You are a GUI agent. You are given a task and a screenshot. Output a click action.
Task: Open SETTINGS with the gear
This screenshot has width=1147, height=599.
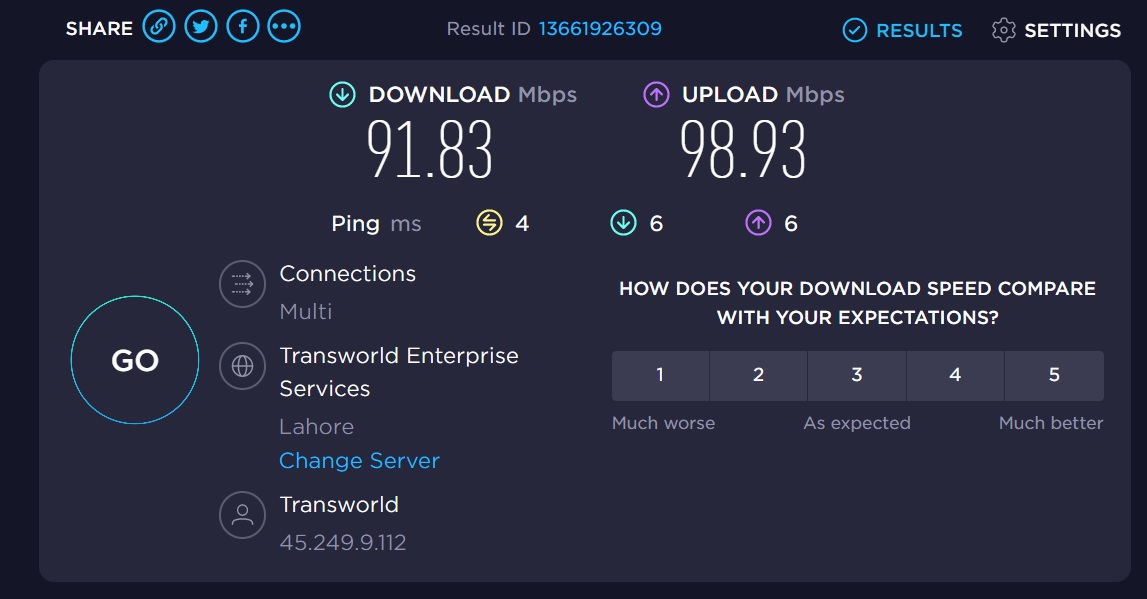[1056, 30]
